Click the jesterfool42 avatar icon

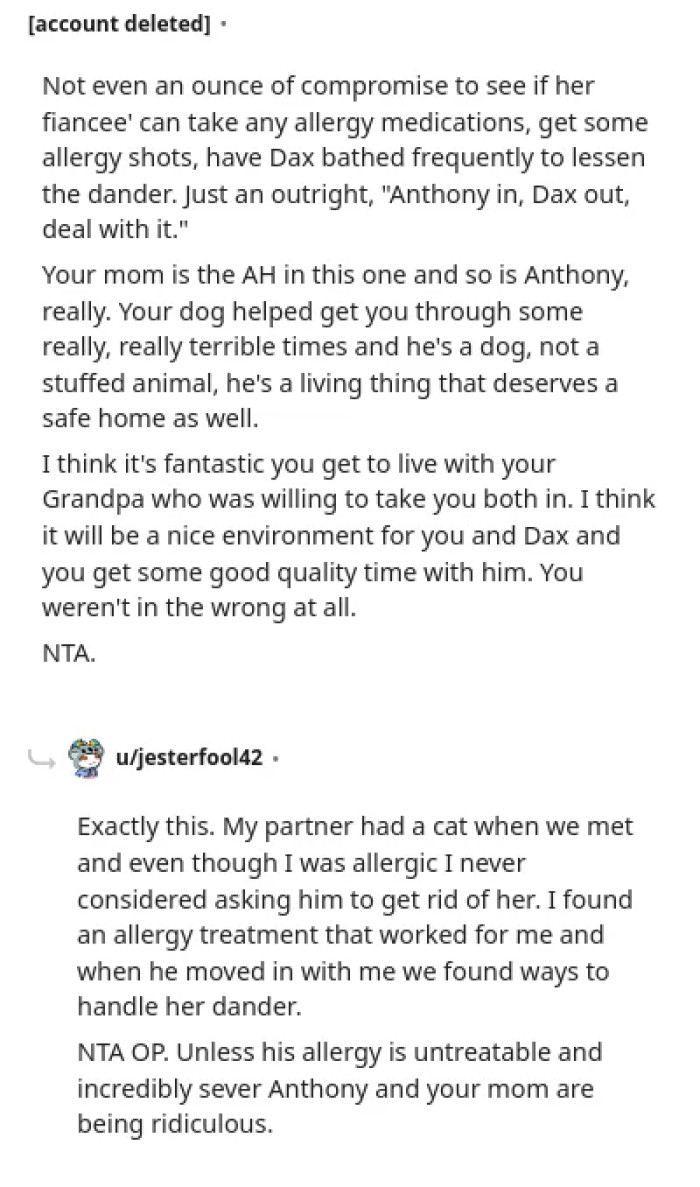(86, 757)
